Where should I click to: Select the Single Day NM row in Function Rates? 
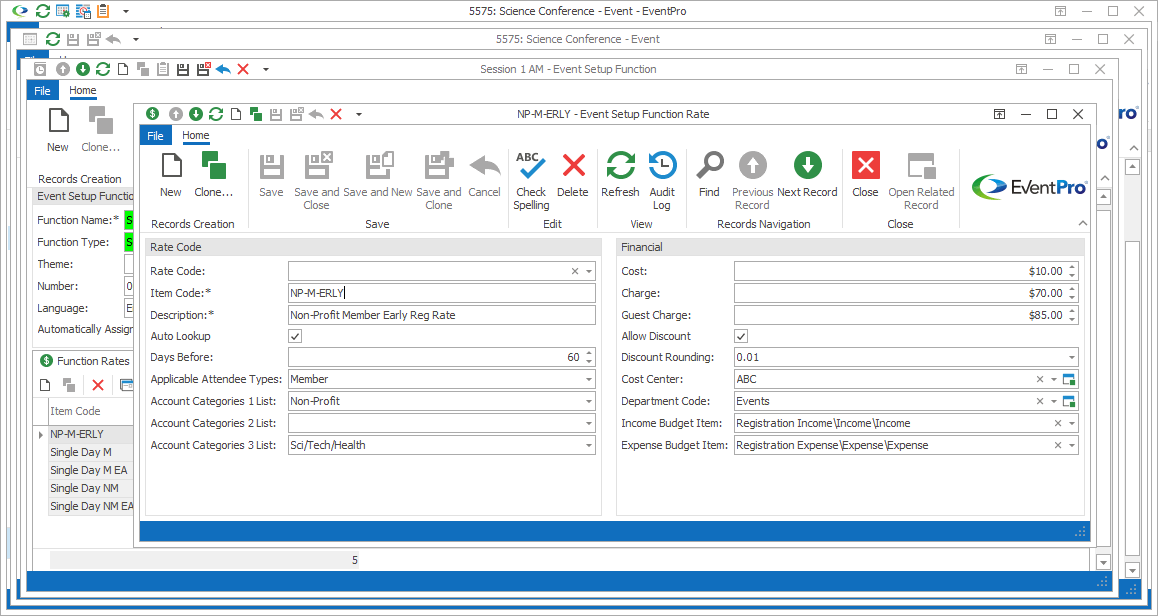point(91,488)
